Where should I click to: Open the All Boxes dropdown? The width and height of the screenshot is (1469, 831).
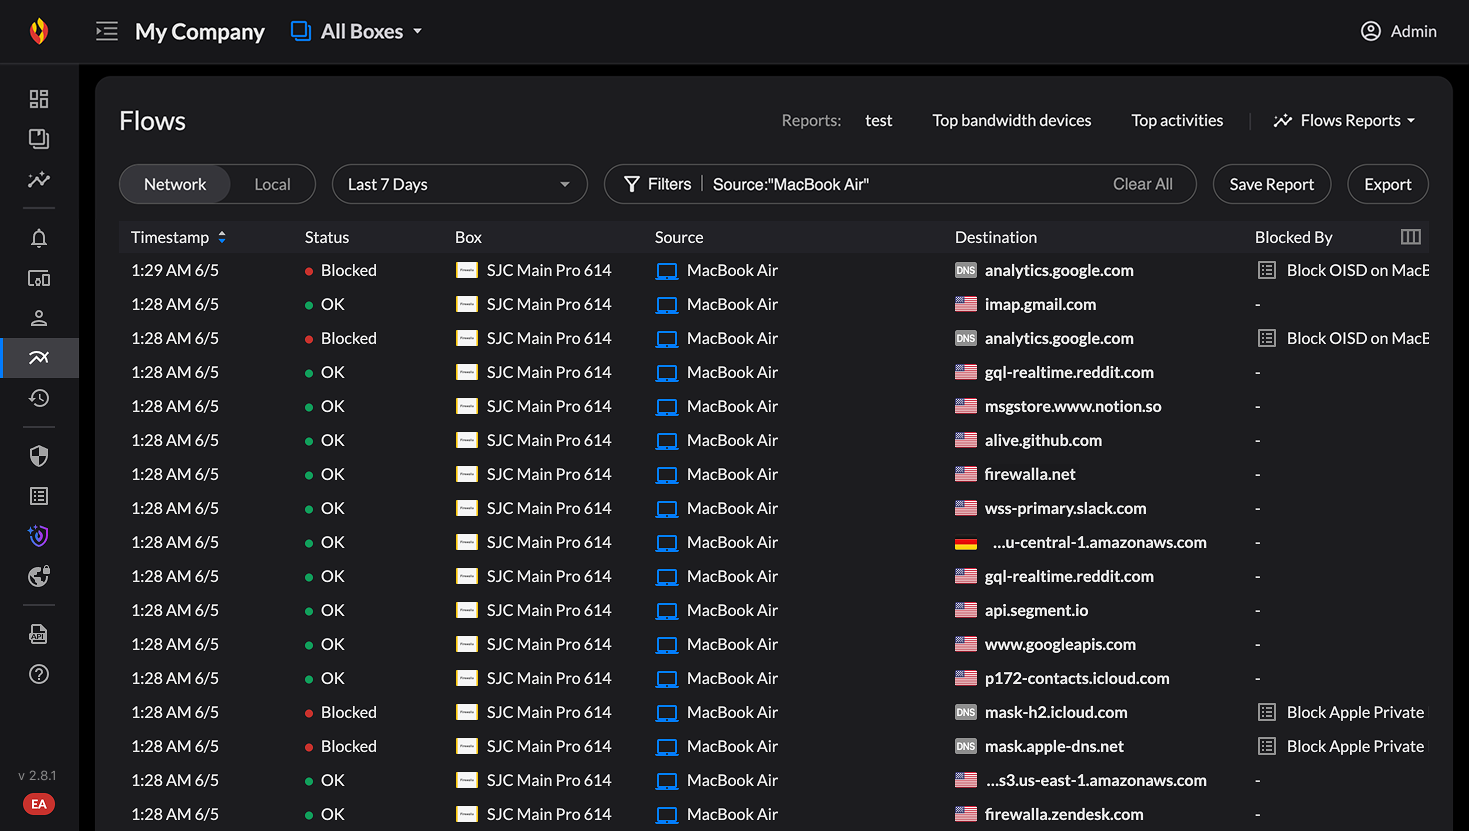coord(356,31)
